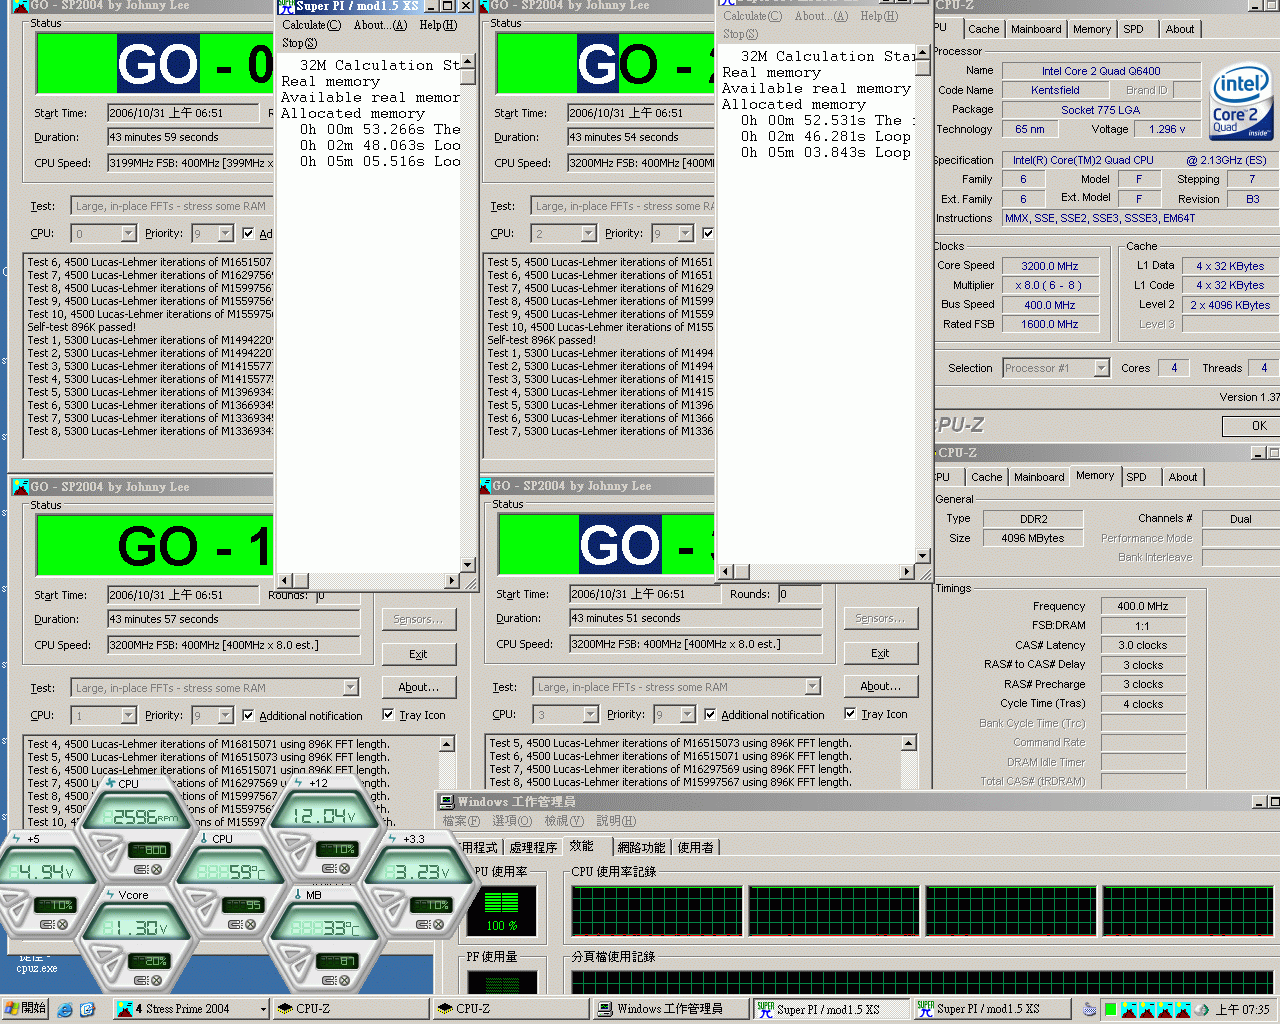Click Stop menu in active Super PI window
This screenshot has height=1024, width=1280.
[299, 43]
